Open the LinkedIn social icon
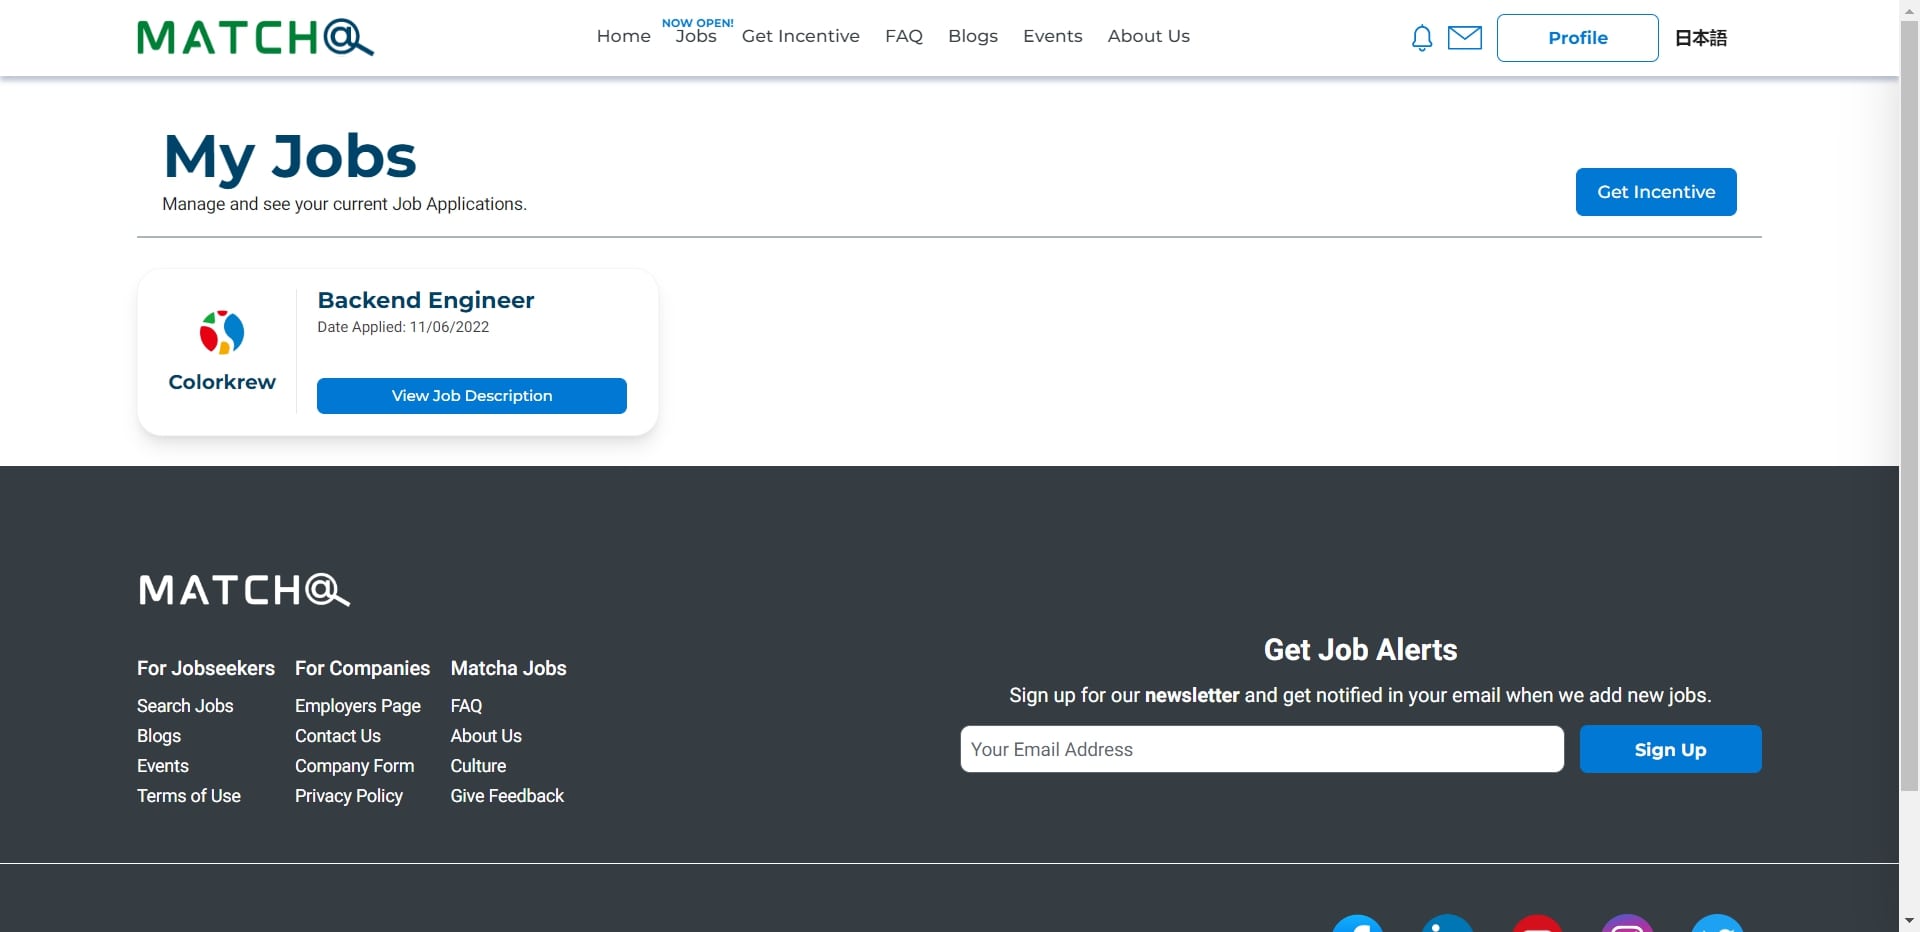1920x932 pixels. click(x=1447, y=924)
